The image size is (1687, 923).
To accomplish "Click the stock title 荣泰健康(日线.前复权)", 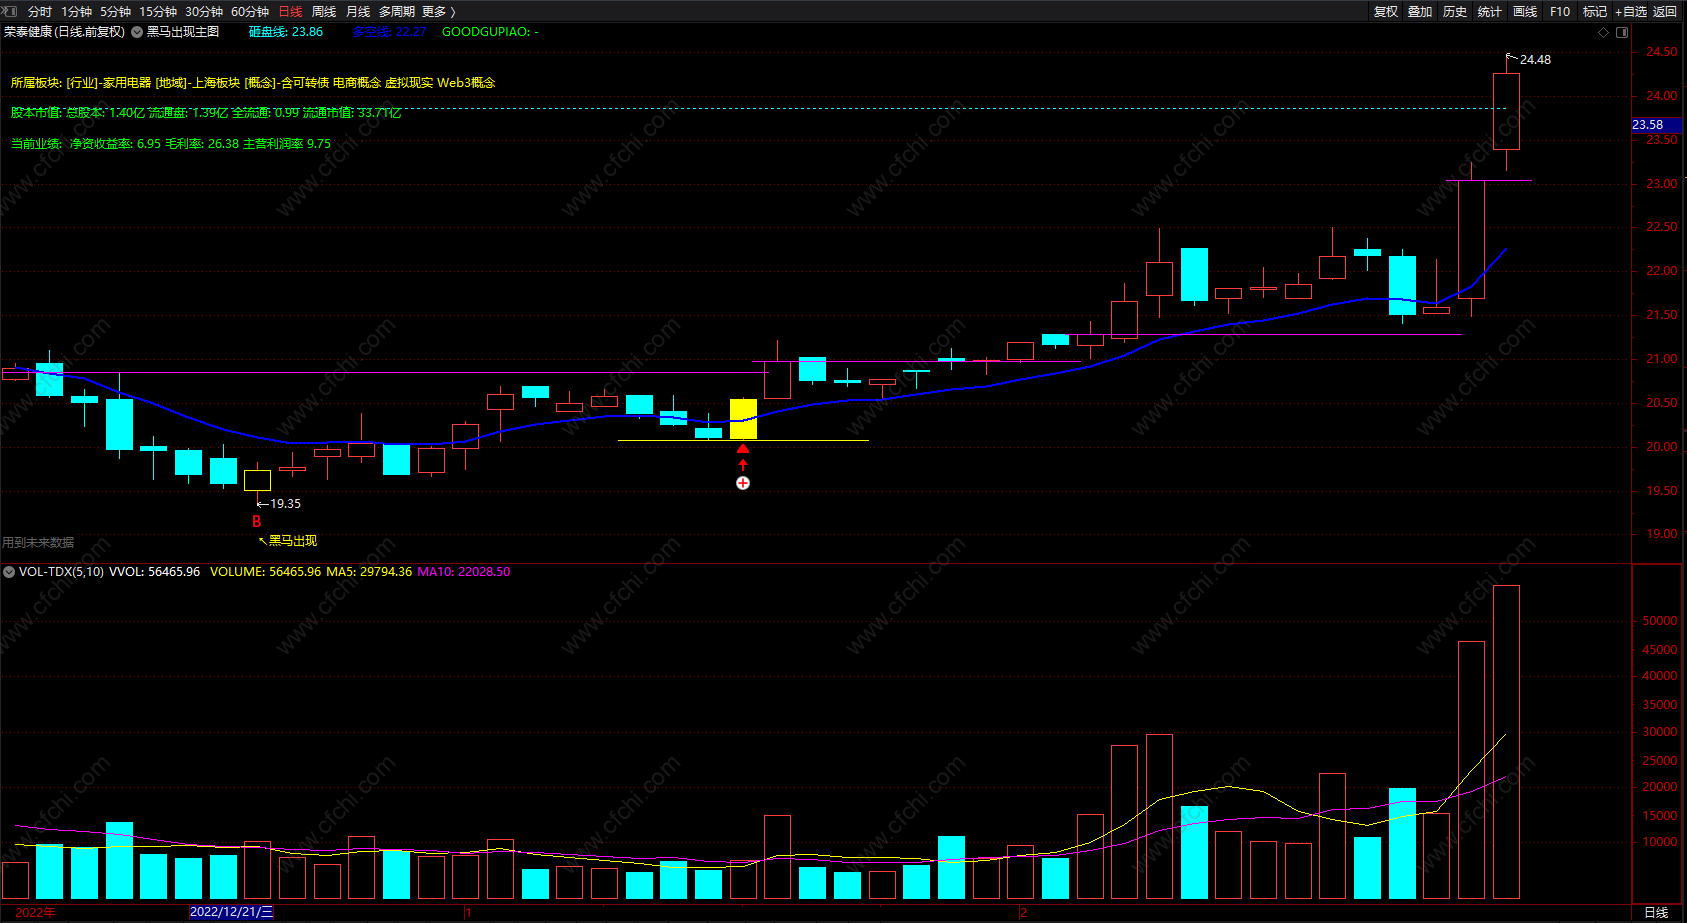I will [x=64, y=32].
